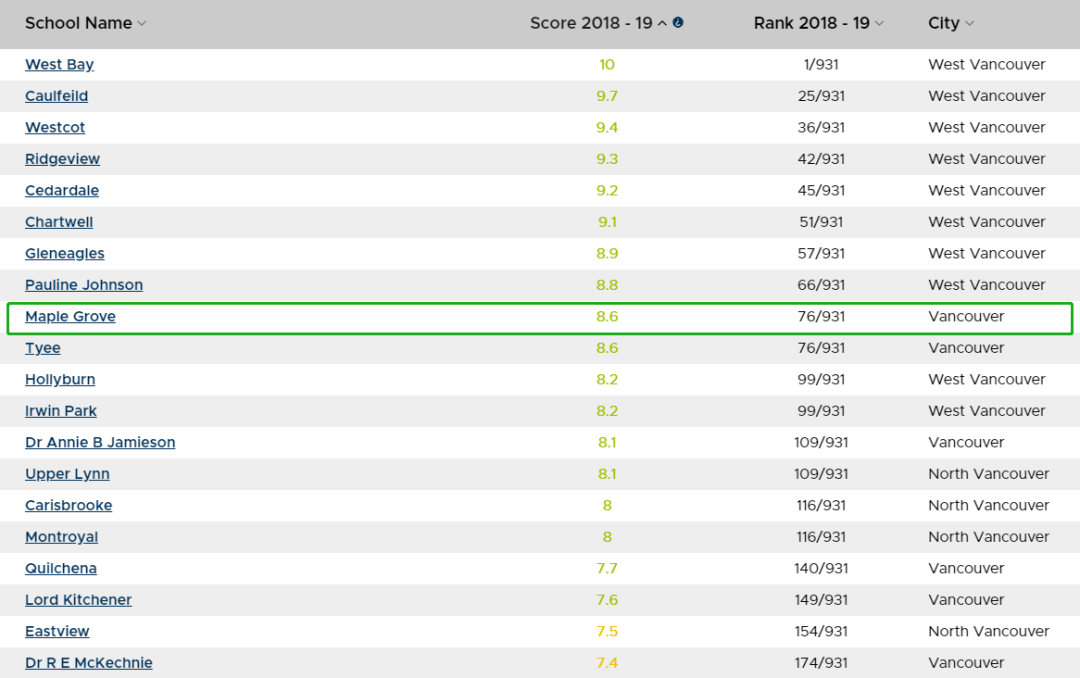Open the Caulfeild school link
The height and width of the screenshot is (678, 1080).
[56, 96]
